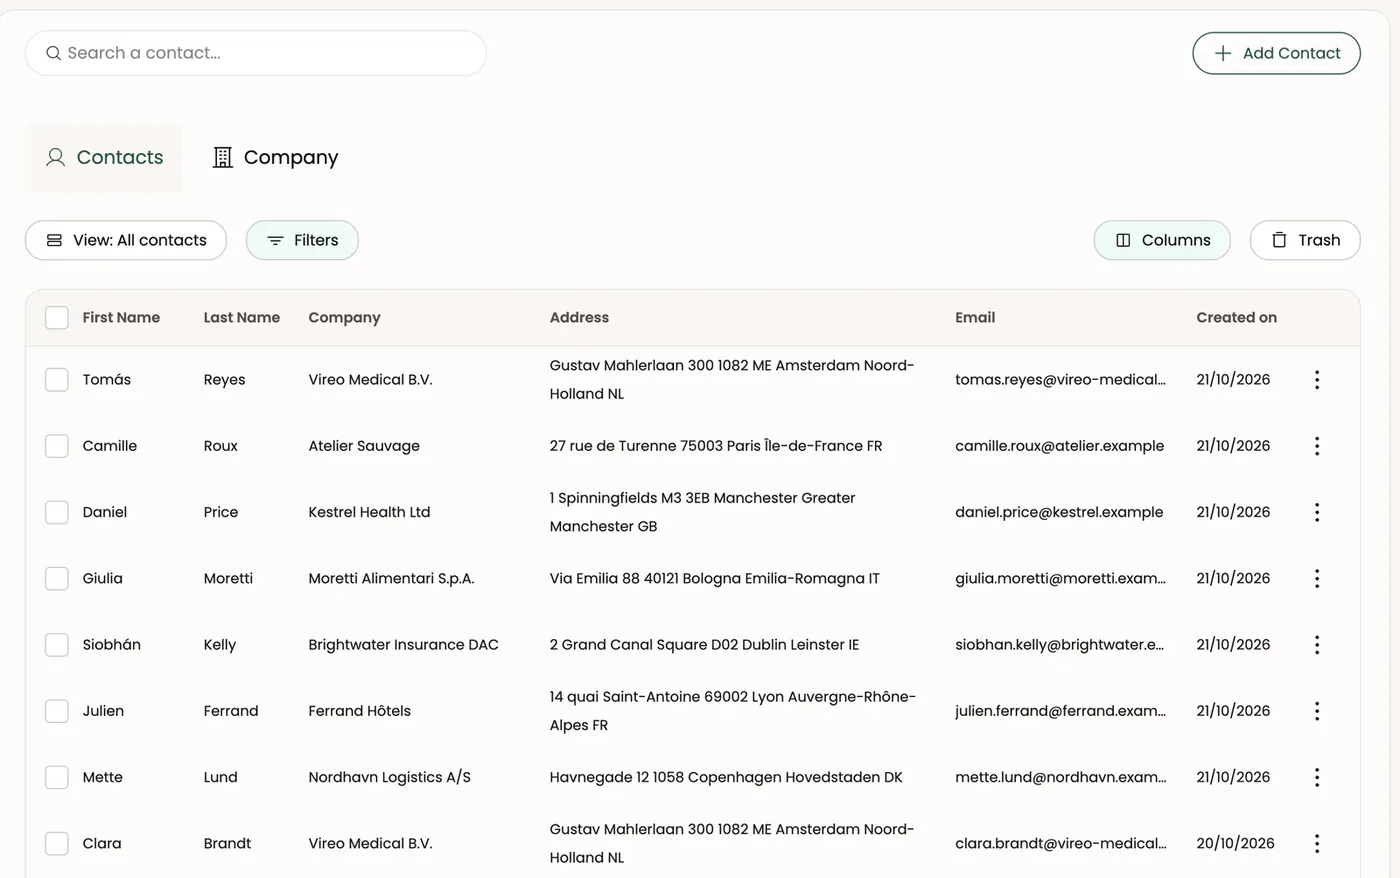Switch to the Company tab
Viewport: 1400px width, 878px height.
[x=275, y=157]
